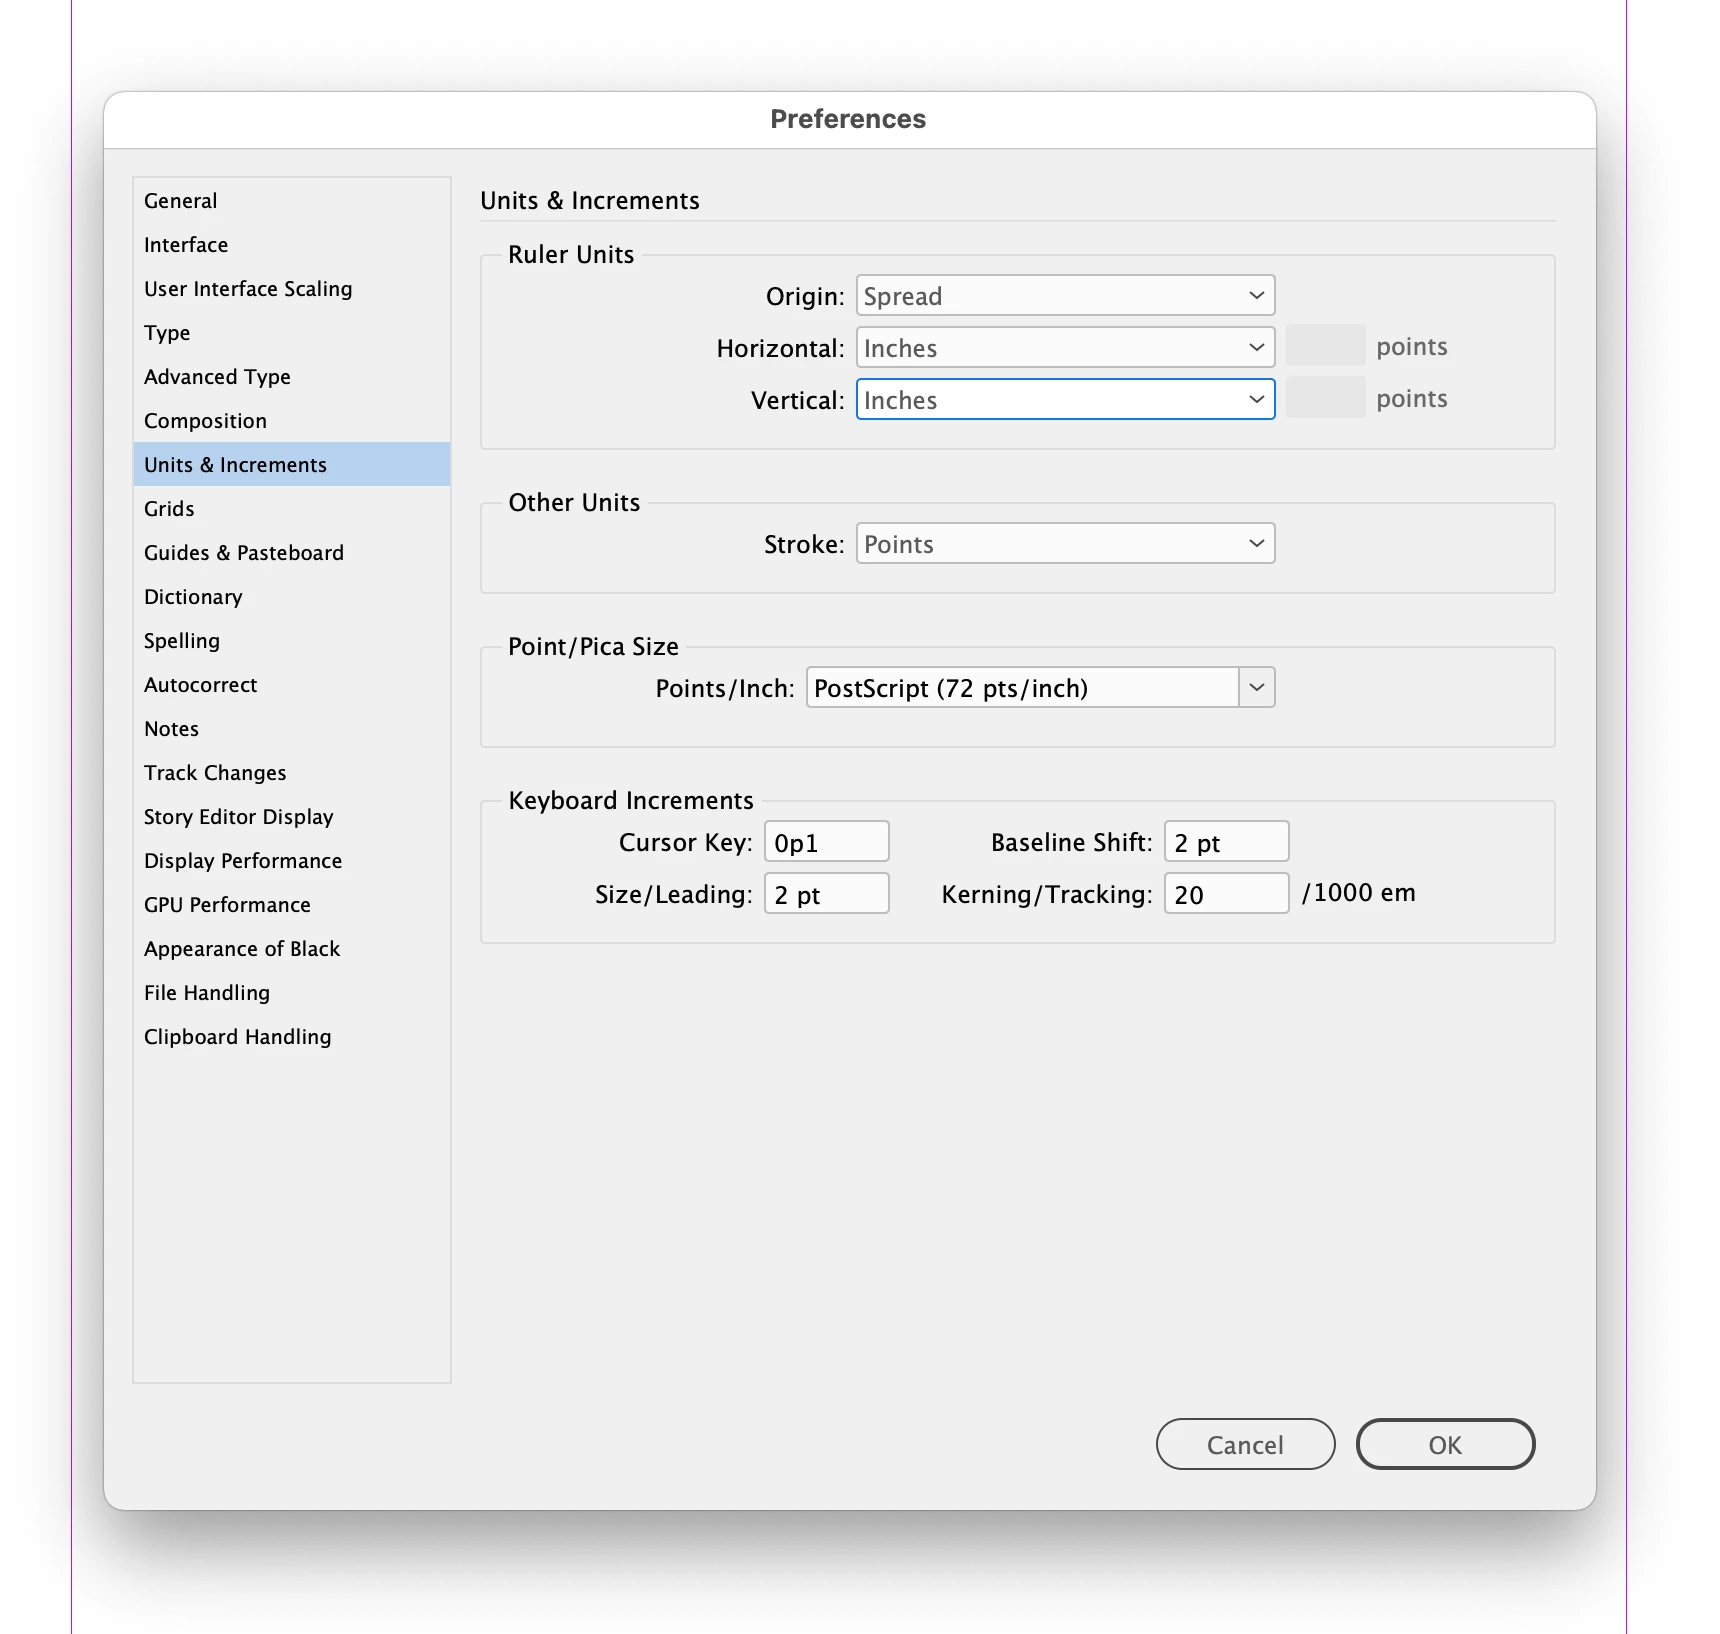Click the Size/Leading increment field
Screen dimensions: 1720x1634
point(826,894)
